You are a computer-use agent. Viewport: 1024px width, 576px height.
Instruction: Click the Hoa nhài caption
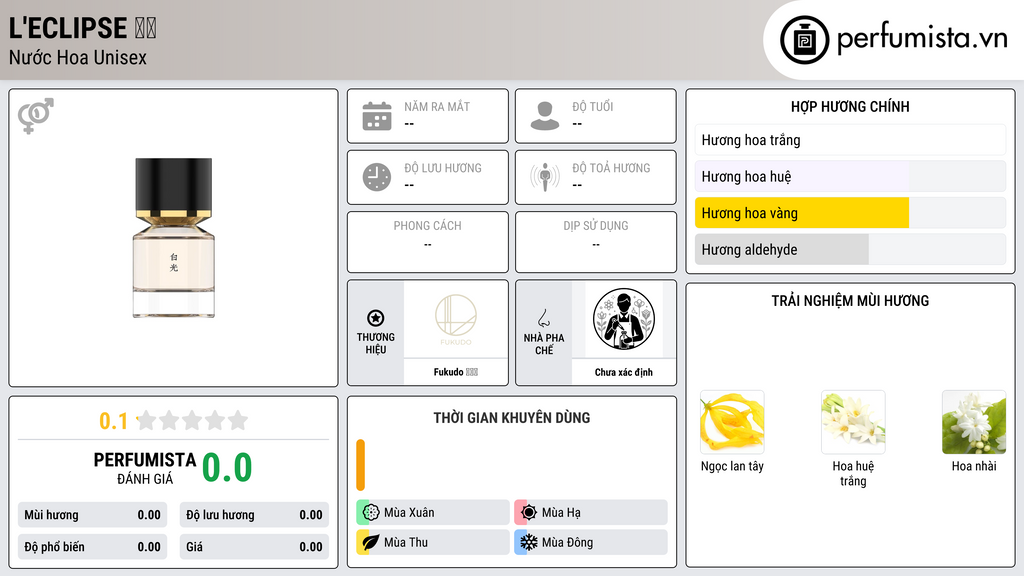[974, 466]
